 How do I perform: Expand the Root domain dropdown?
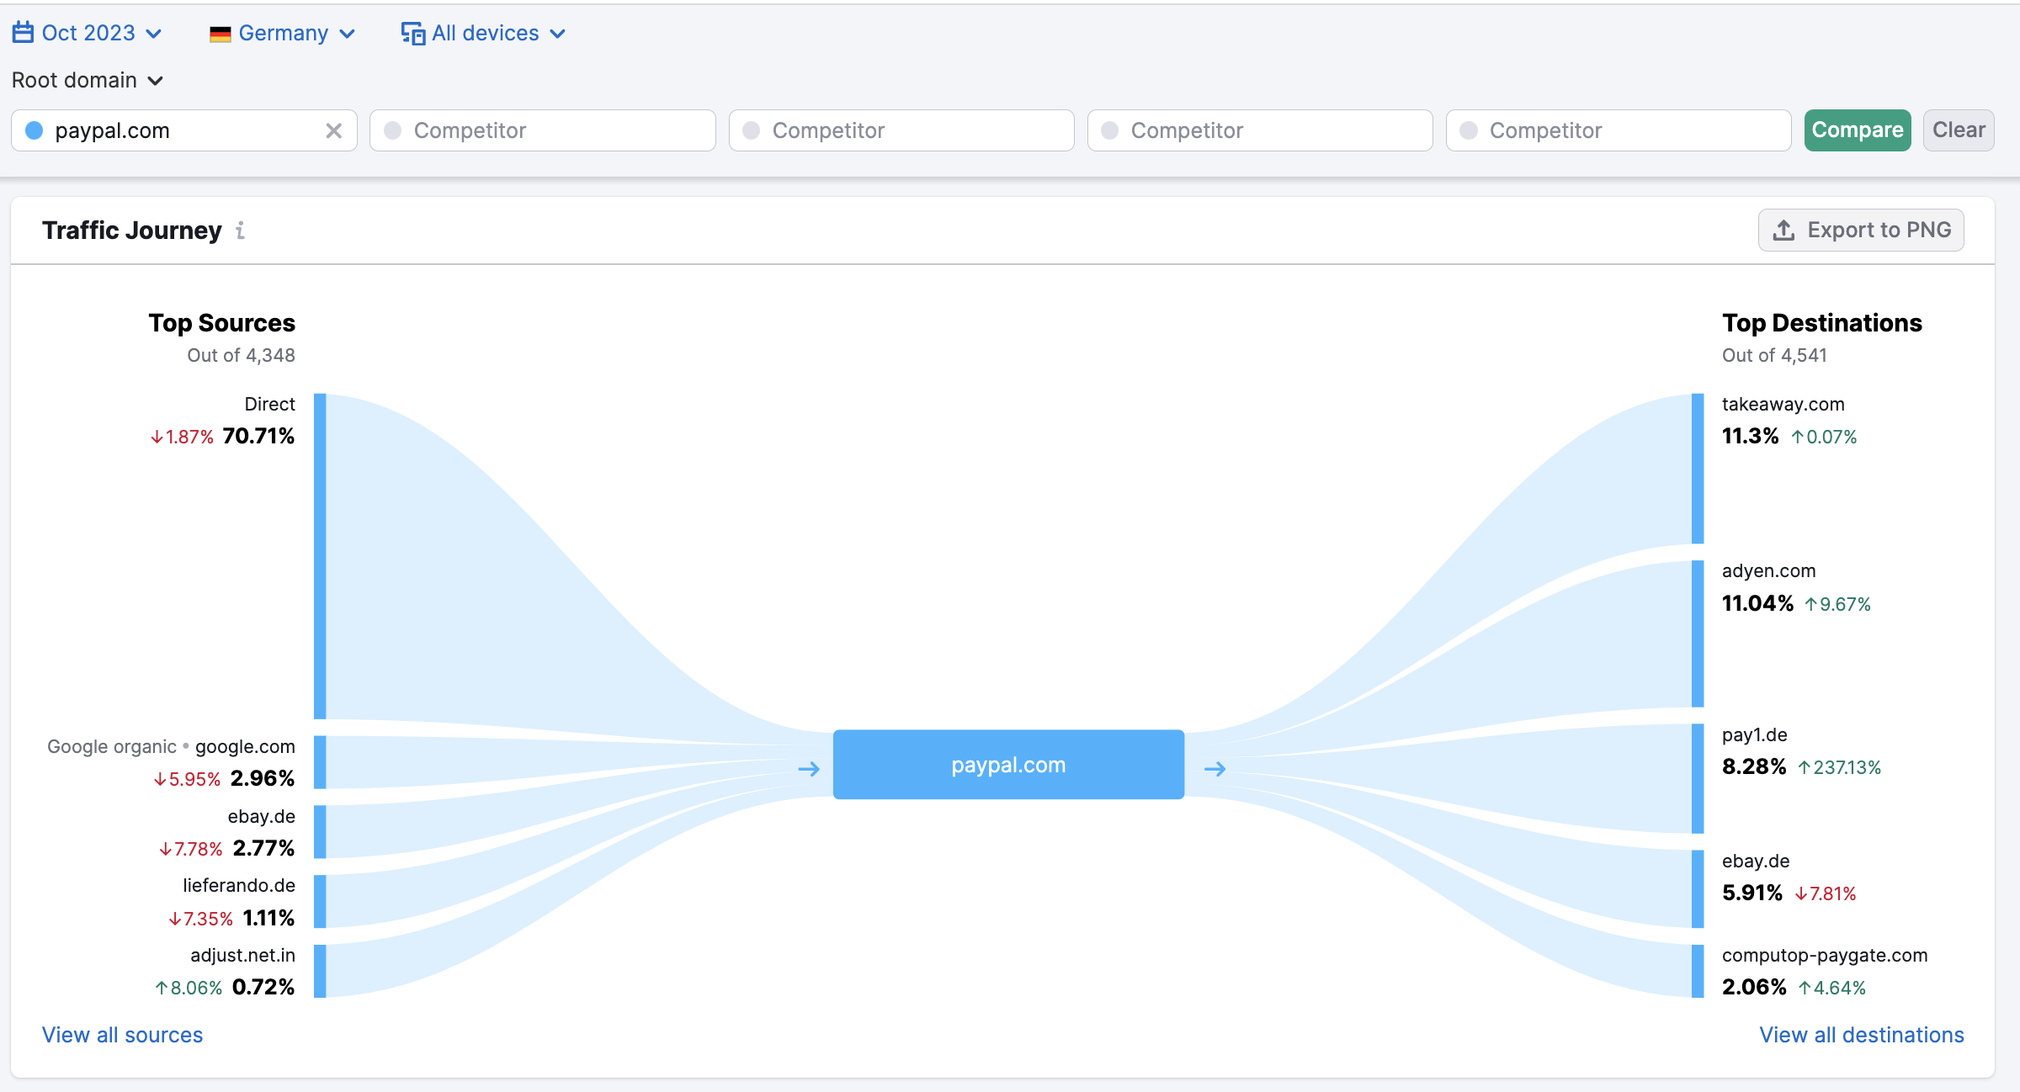pyautogui.click(x=87, y=80)
